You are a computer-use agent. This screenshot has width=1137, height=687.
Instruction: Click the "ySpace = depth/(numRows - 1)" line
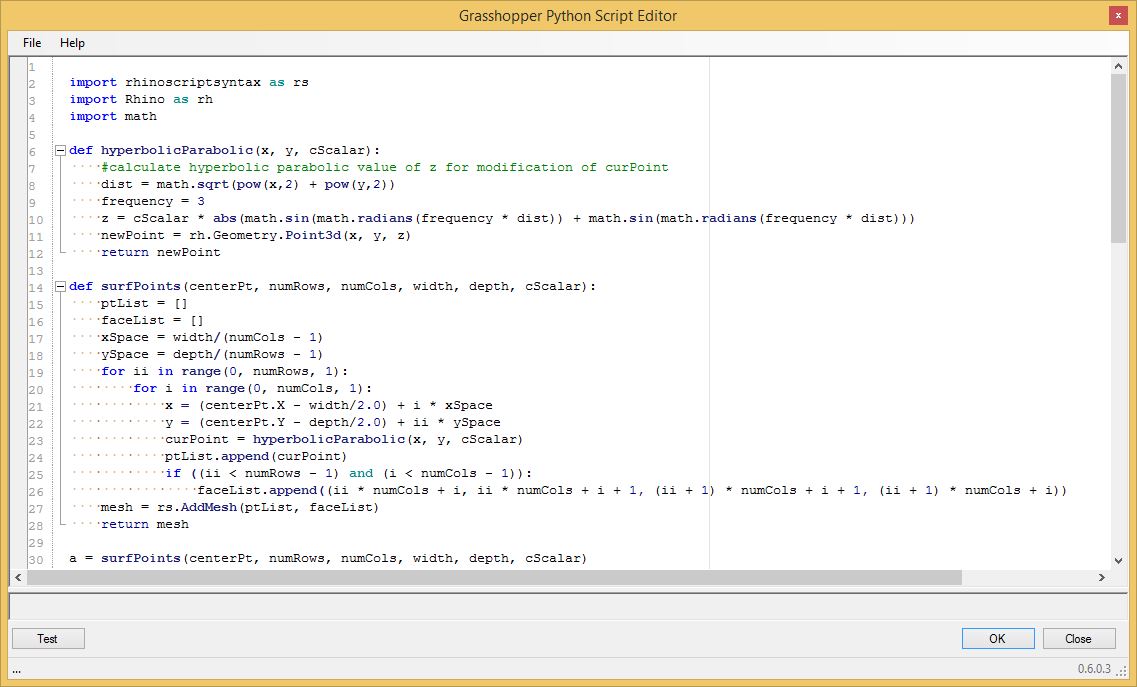(212, 355)
